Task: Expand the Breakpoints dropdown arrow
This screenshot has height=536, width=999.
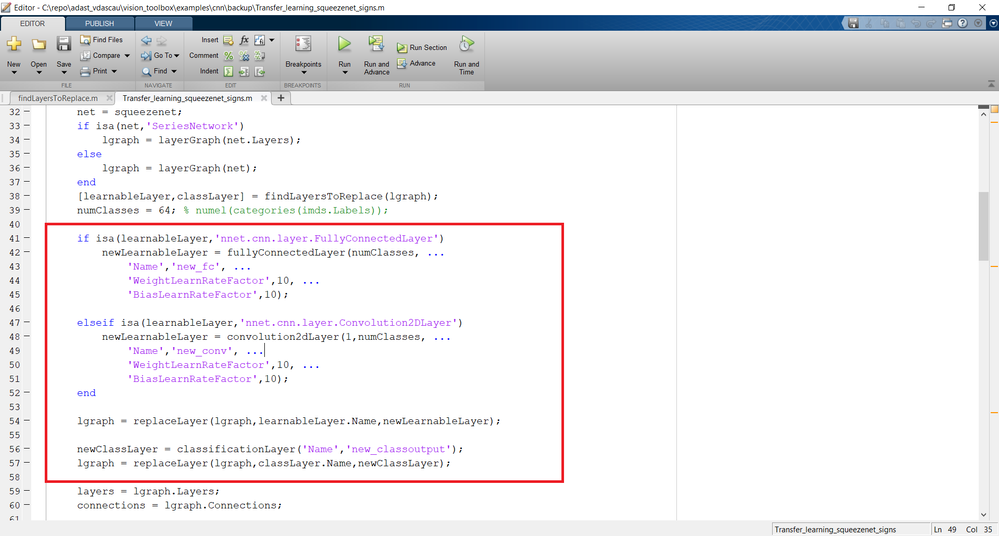Action: 303,73
